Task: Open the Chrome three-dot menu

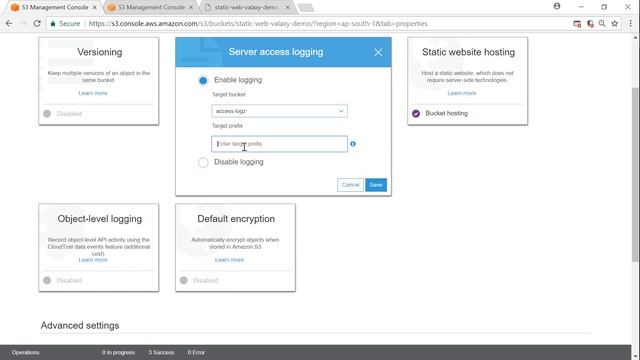Action: click(x=630, y=24)
